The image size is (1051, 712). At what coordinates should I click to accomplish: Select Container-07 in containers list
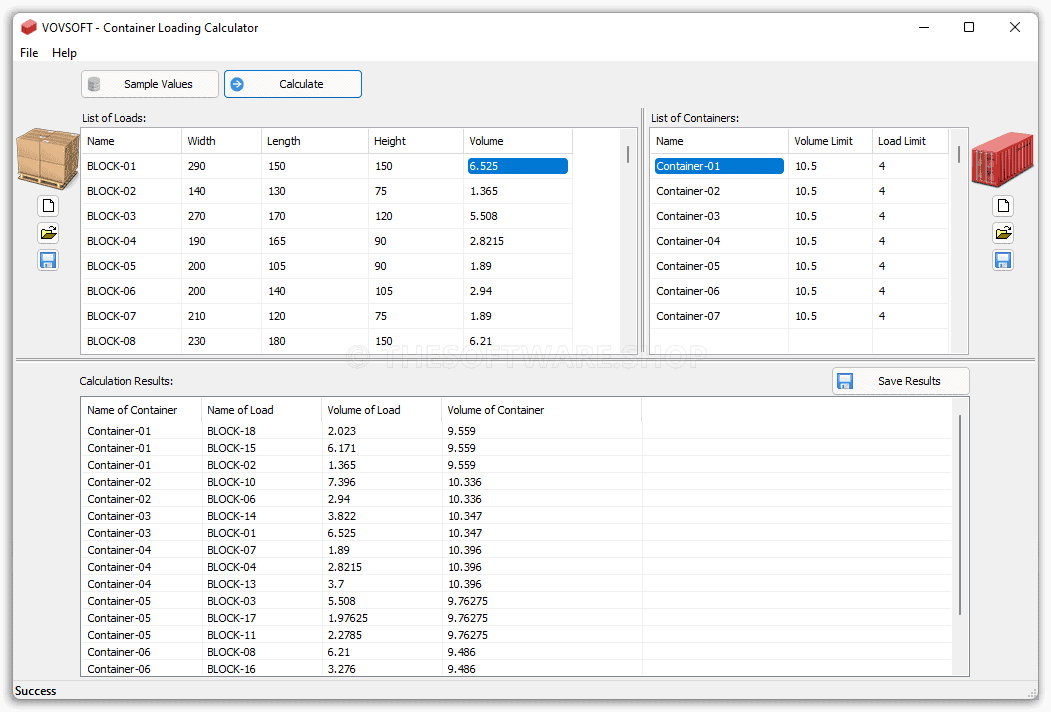pyautogui.click(x=688, y=316)
